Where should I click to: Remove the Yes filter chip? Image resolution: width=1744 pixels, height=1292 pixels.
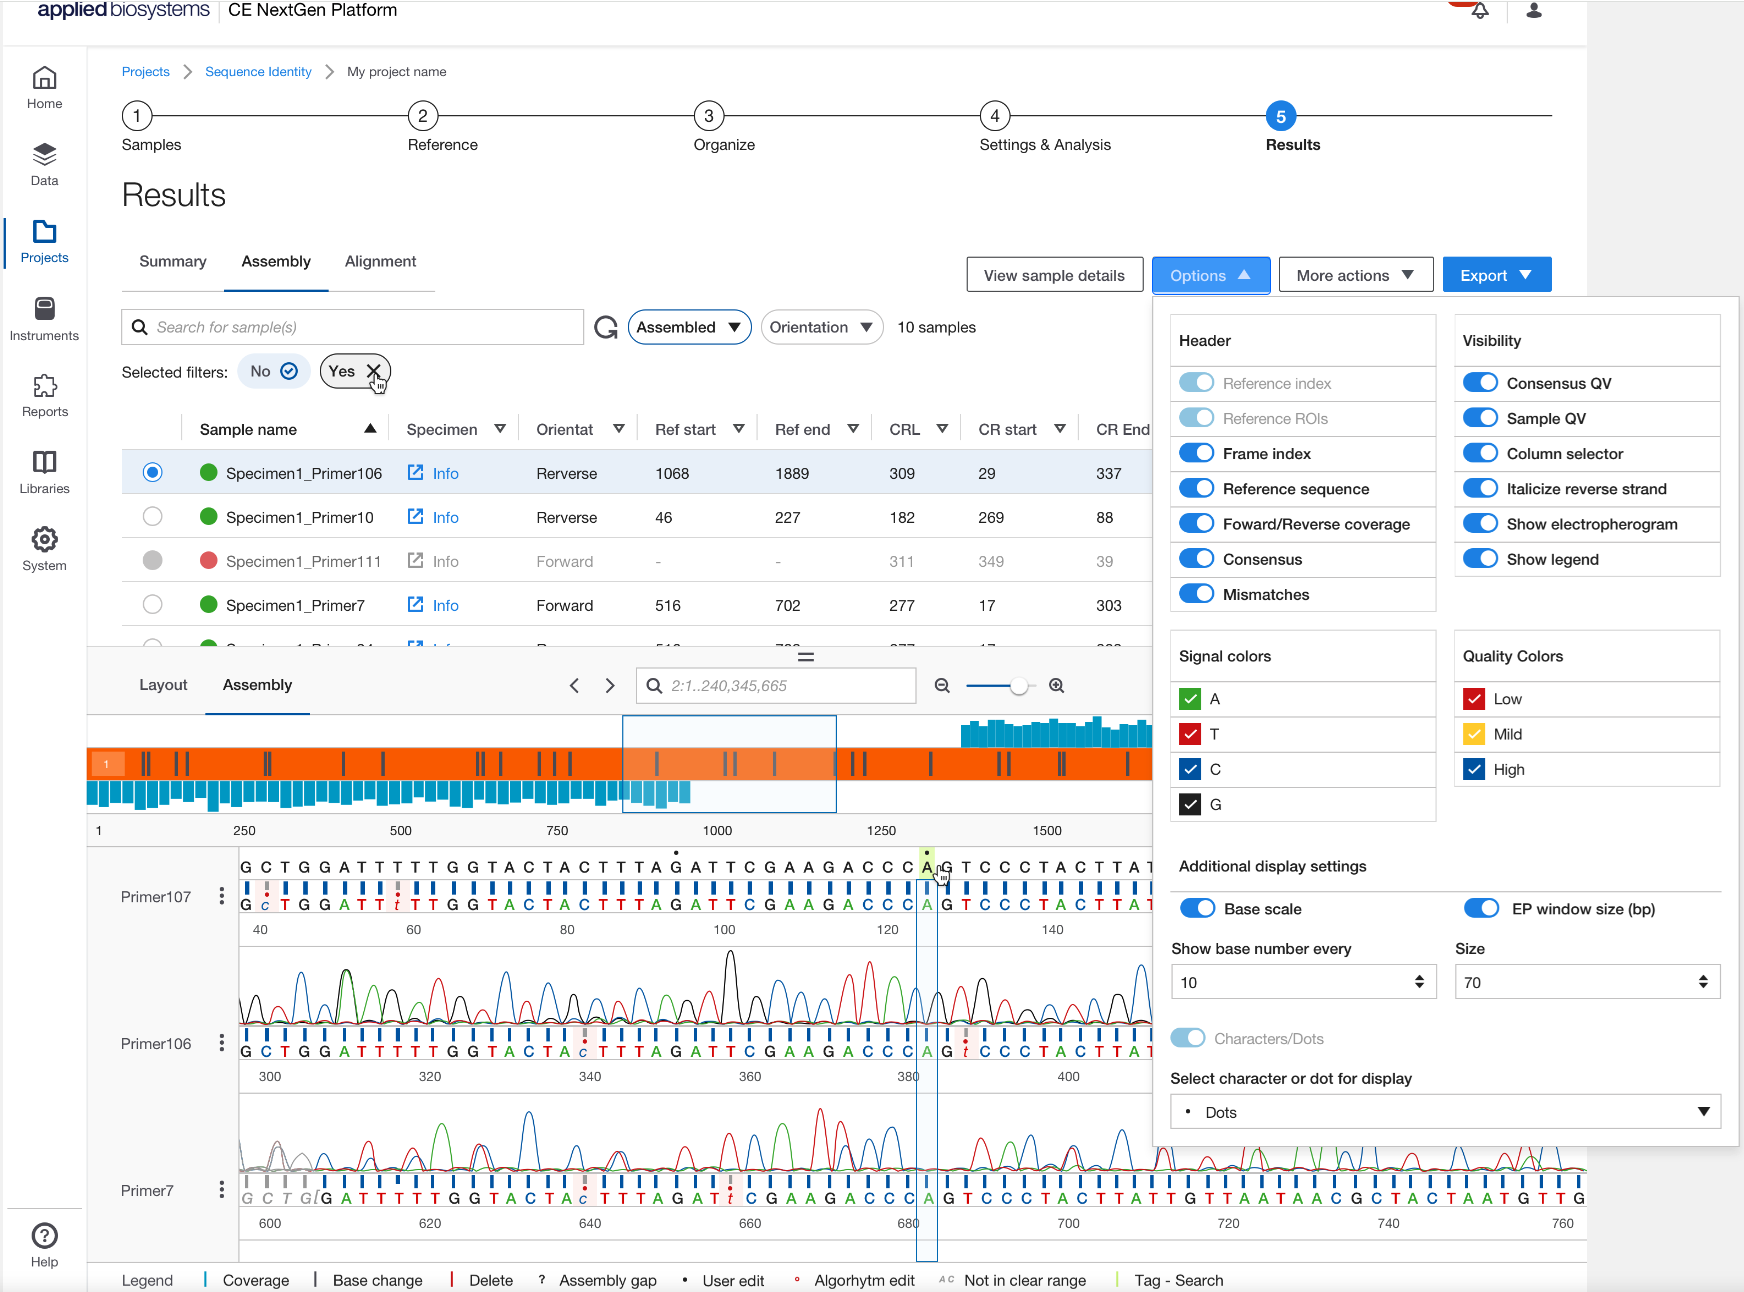click(373, 372)
